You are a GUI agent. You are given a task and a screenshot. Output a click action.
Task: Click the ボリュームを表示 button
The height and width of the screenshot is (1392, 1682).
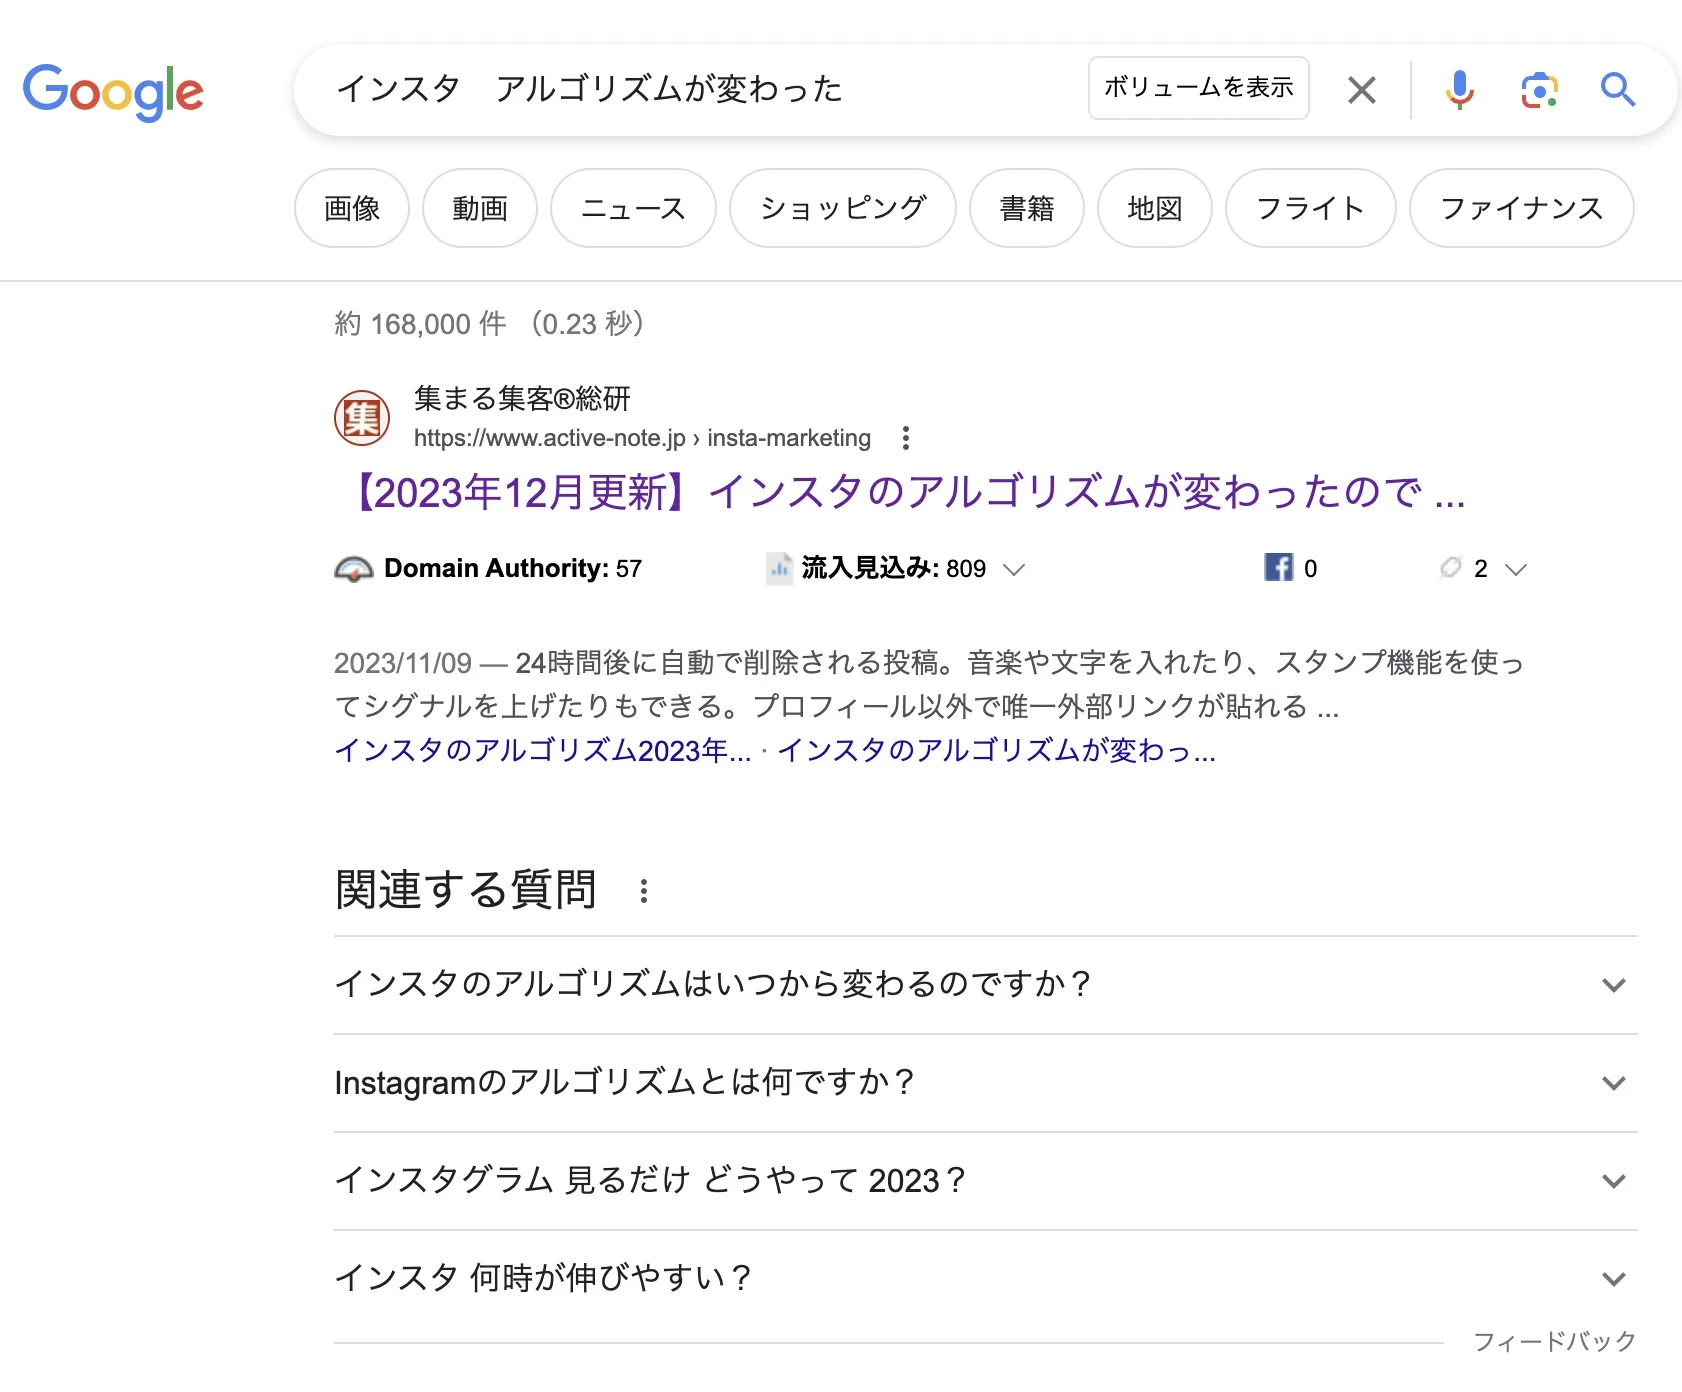click(x=1198, y=88)
